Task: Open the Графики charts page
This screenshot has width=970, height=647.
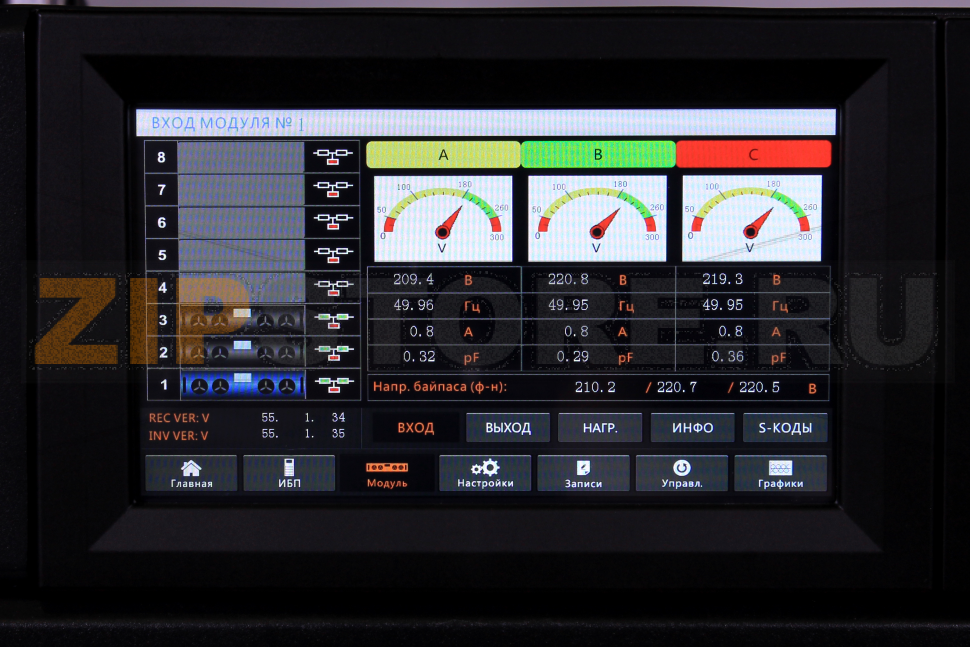Action: point(780,473)
